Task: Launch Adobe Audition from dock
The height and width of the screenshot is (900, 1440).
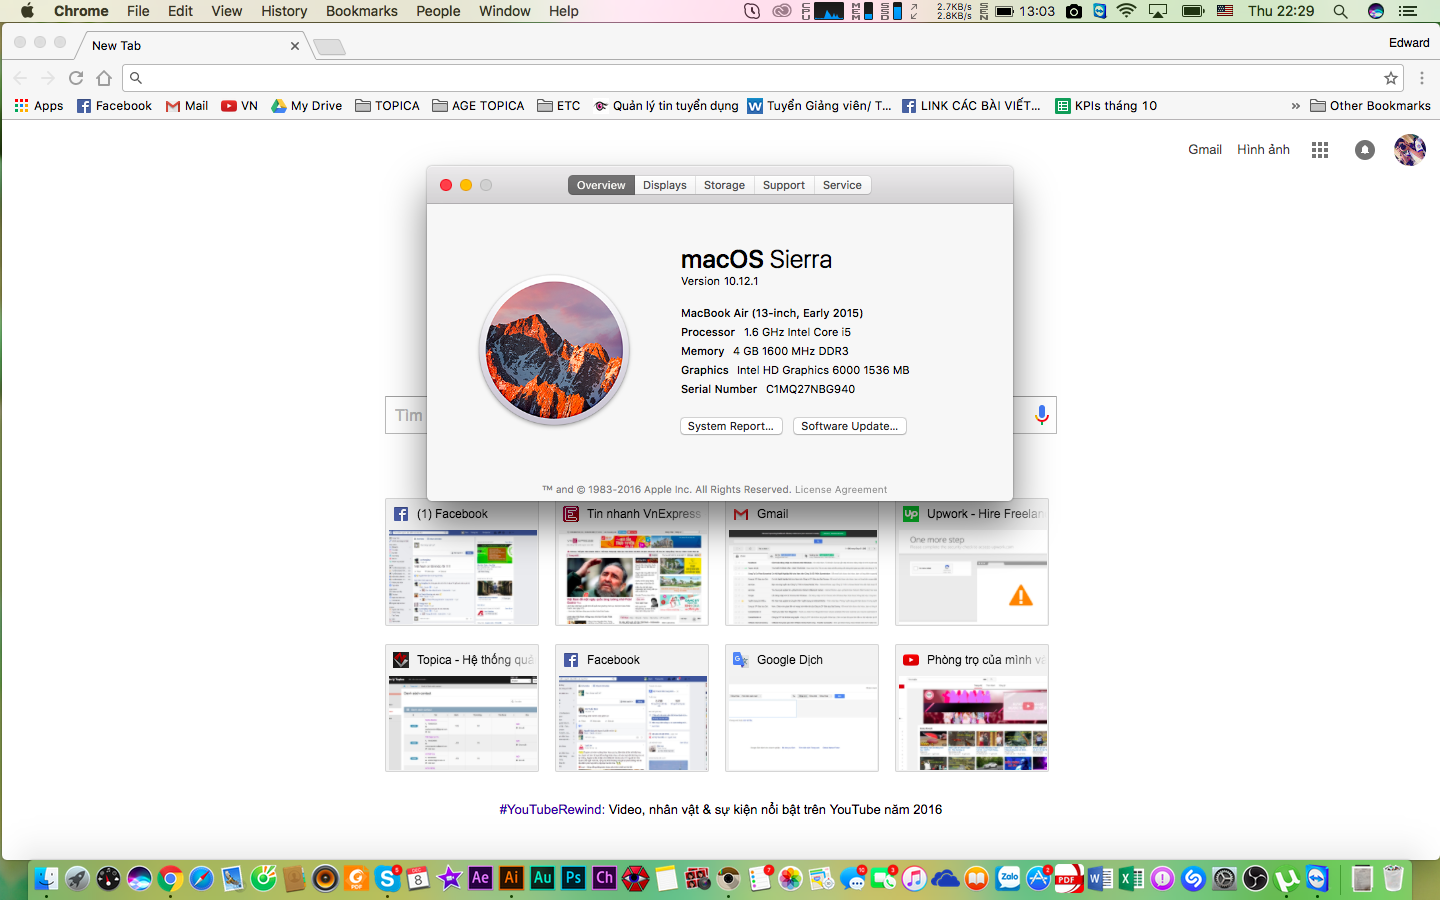Action: coord(542,878)
